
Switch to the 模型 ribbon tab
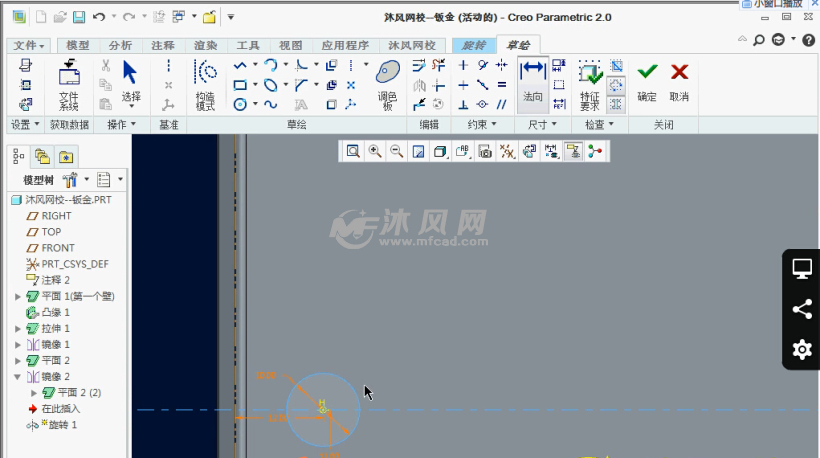[x=78, y=45]
